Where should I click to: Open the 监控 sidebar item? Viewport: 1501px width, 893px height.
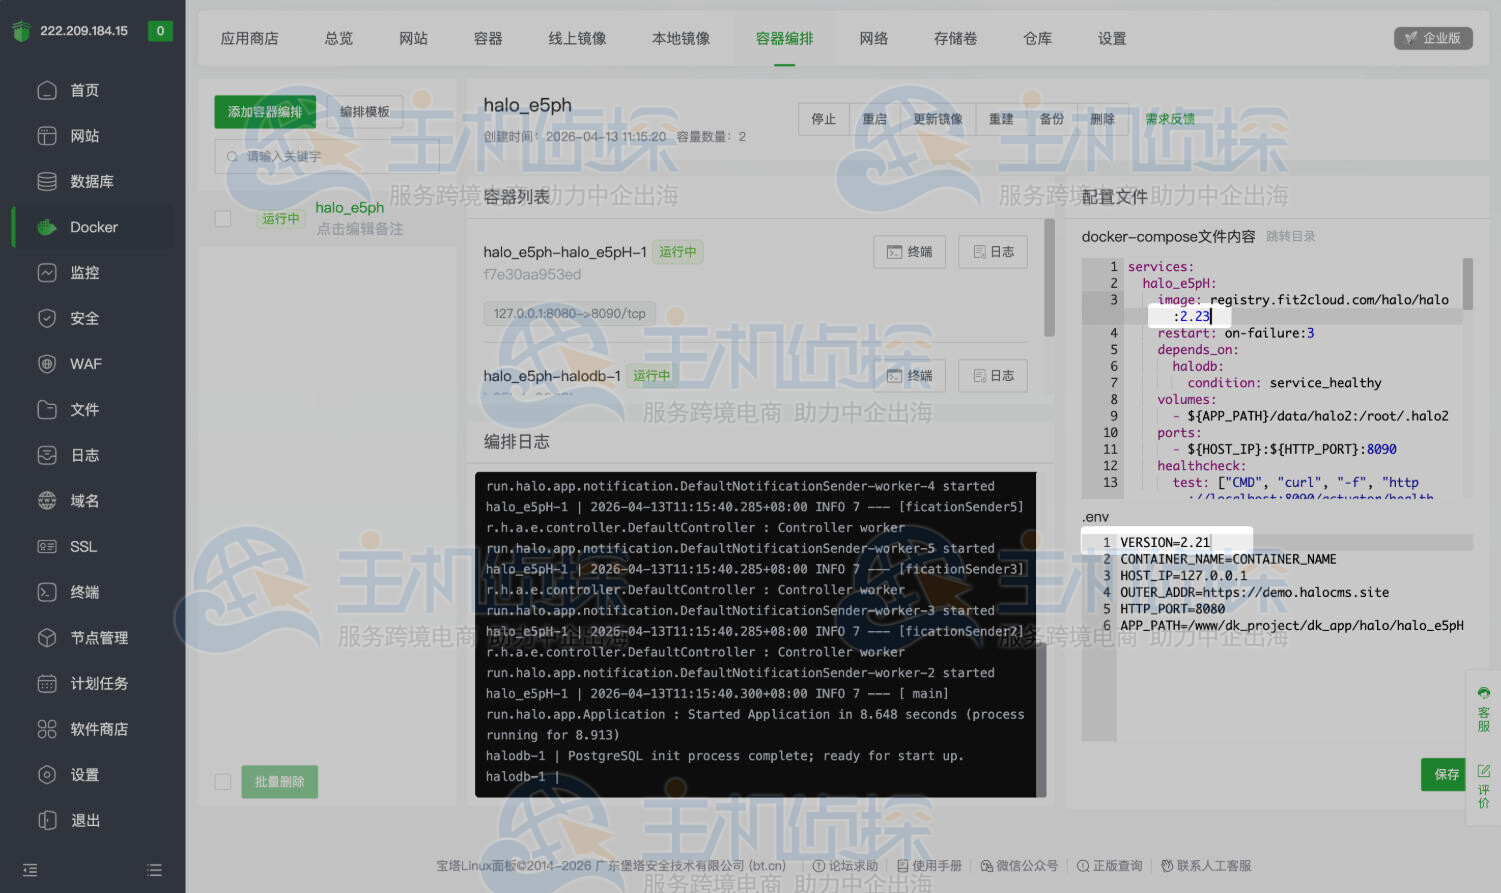[85, 273]
